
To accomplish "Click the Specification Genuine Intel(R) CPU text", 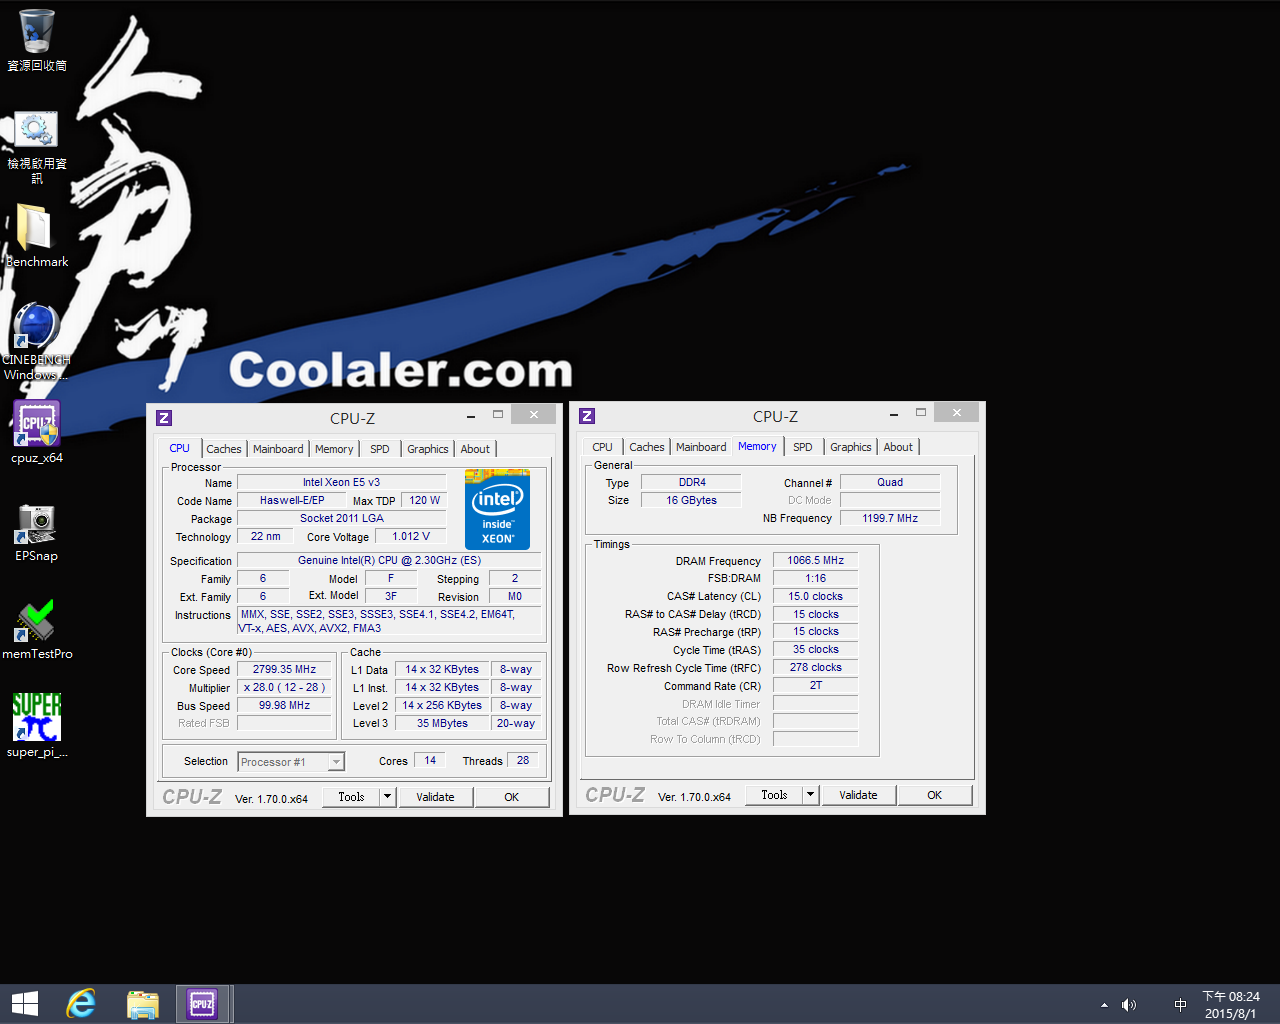I will [389, 560].
